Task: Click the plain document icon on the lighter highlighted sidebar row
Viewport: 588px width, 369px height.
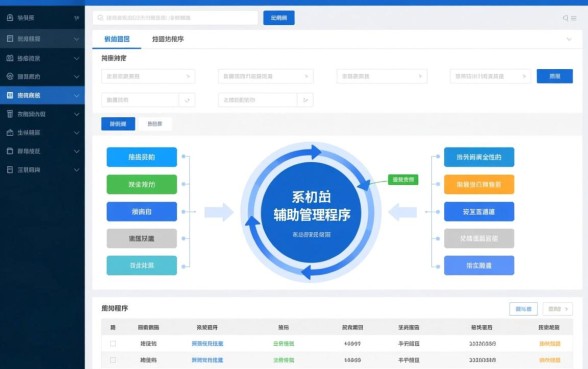Action: (x=10, y=39)
